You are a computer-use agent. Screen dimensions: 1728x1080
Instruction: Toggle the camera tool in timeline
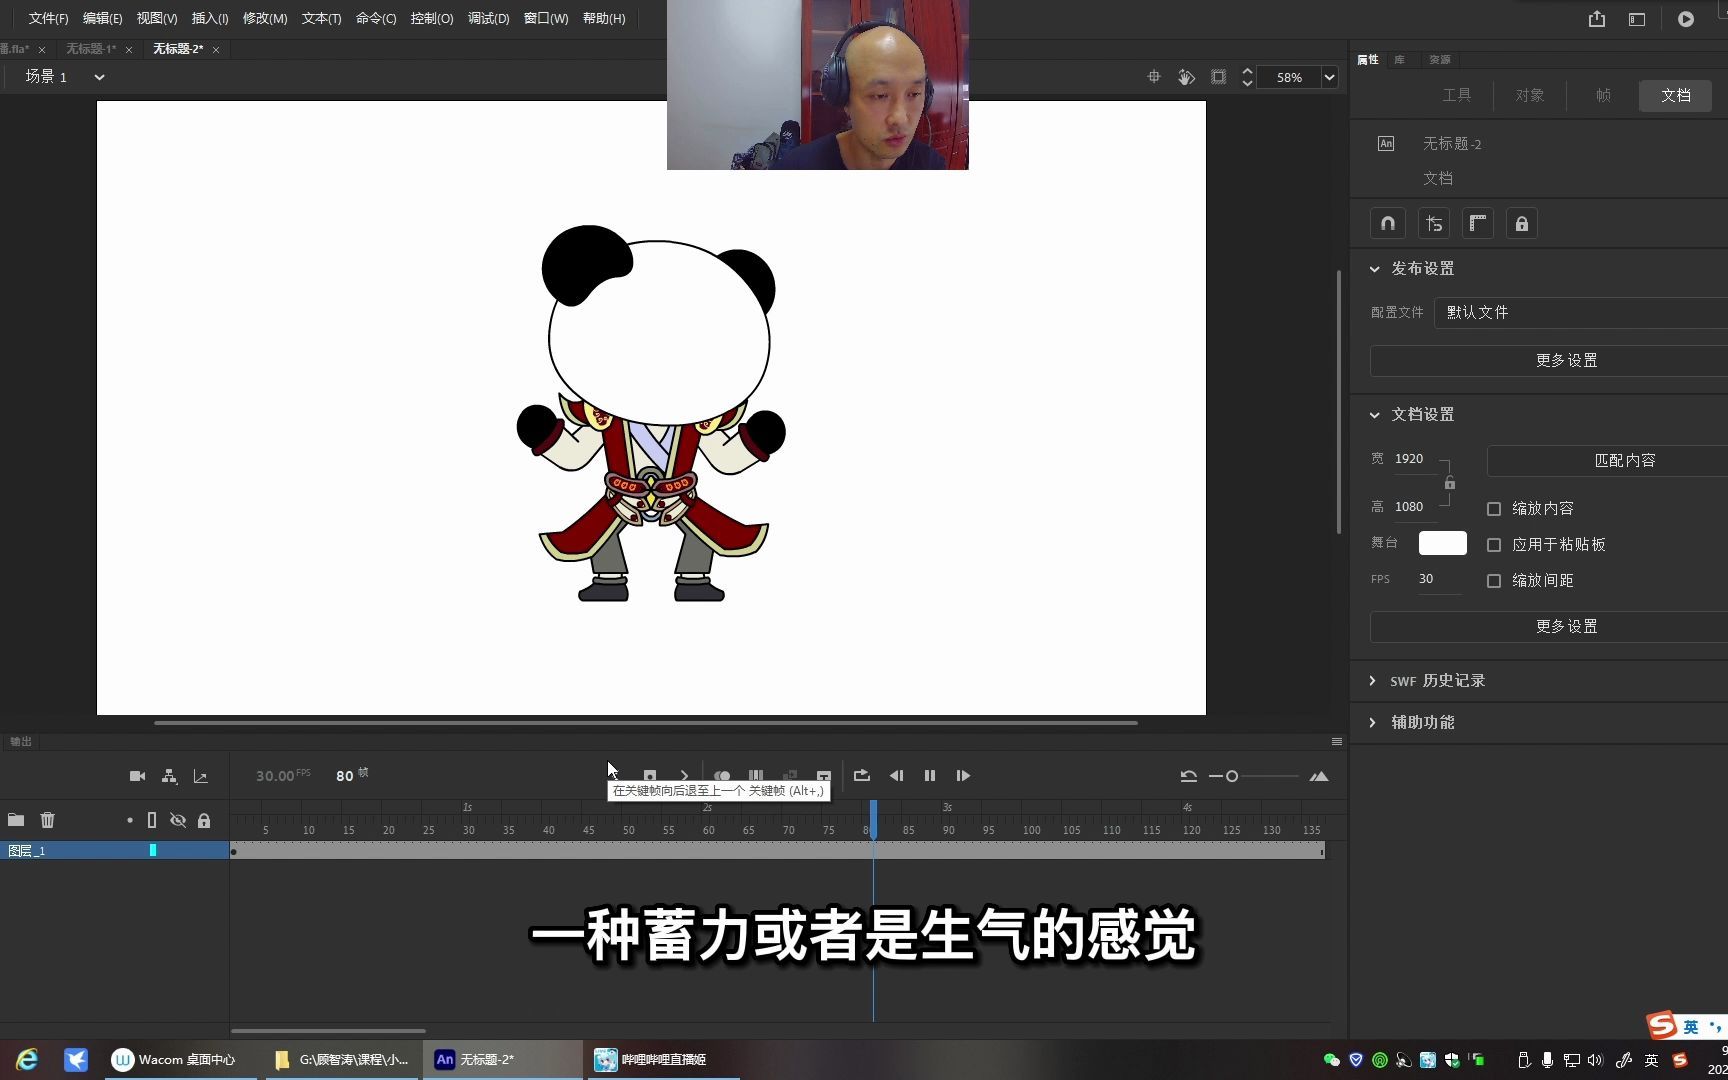[x=138, y=776]
